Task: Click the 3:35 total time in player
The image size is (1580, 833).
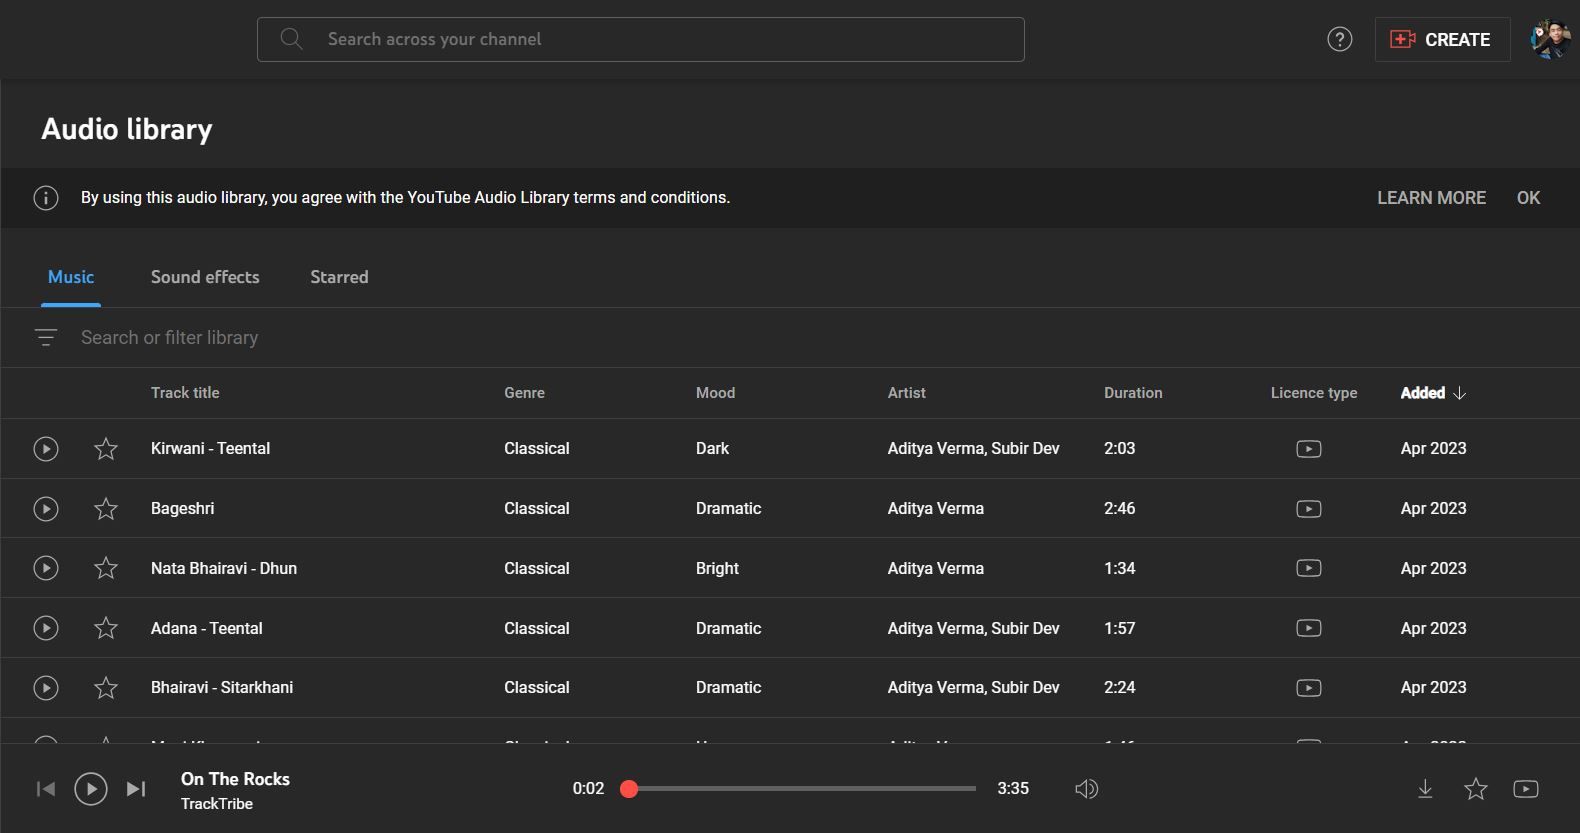Action: click(1013, 789)
